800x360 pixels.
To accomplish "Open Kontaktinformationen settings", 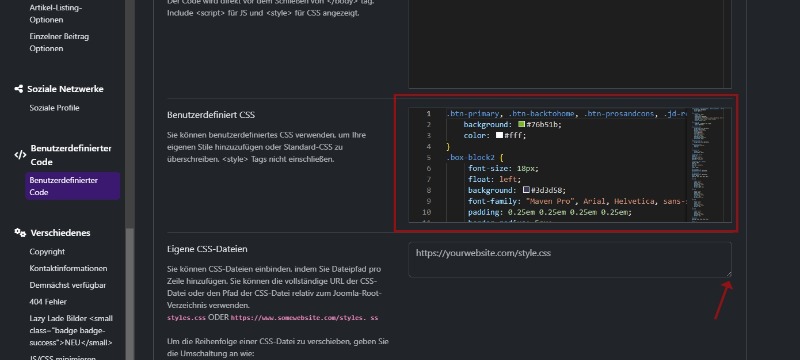I will pyautogui.click(x=68, y=268).
